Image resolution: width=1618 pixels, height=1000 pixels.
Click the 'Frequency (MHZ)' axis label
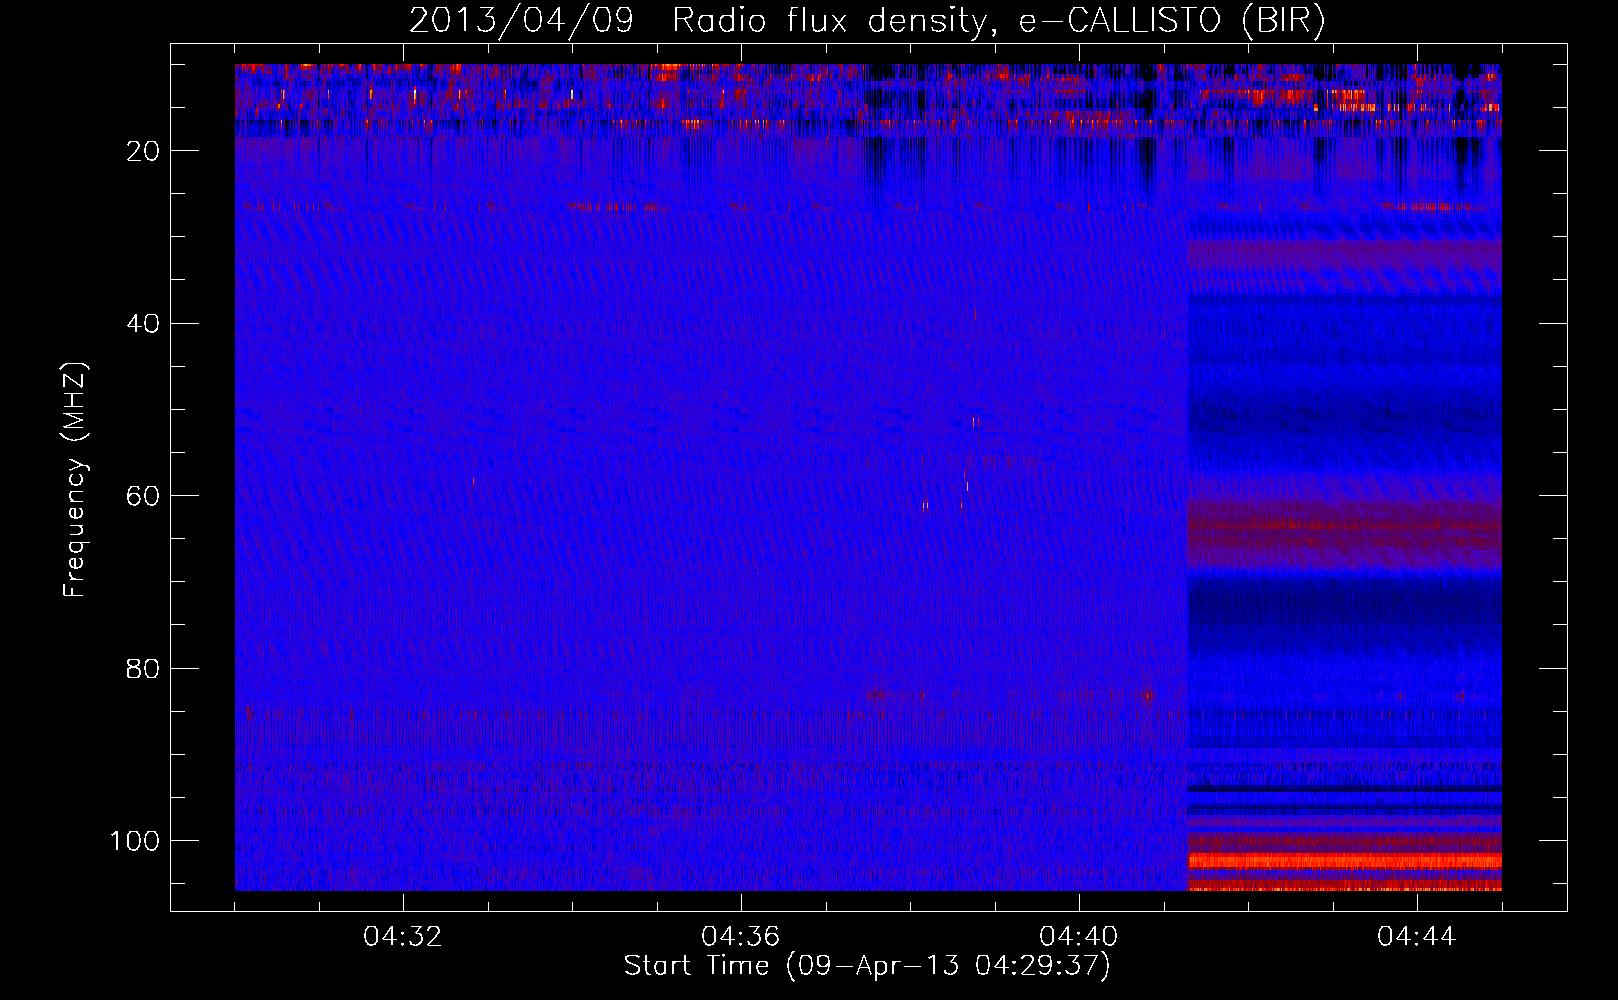click(x=75, y=479)
